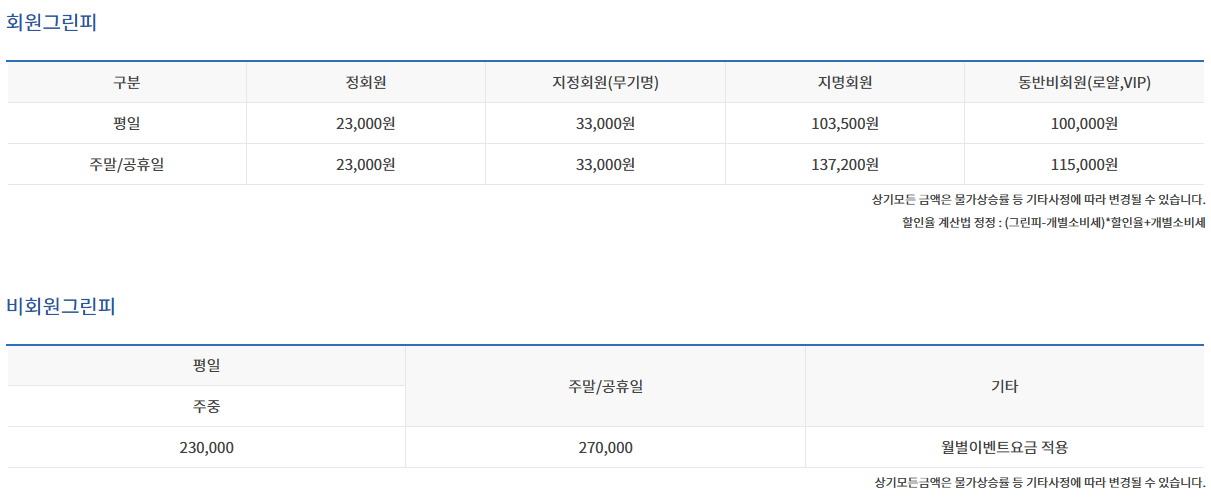Image resolution: width=1211 pixels, height=504 pixels.
Task: Click the 115,000원 guest weekend fee
Action: click(x=1084, y=165)
